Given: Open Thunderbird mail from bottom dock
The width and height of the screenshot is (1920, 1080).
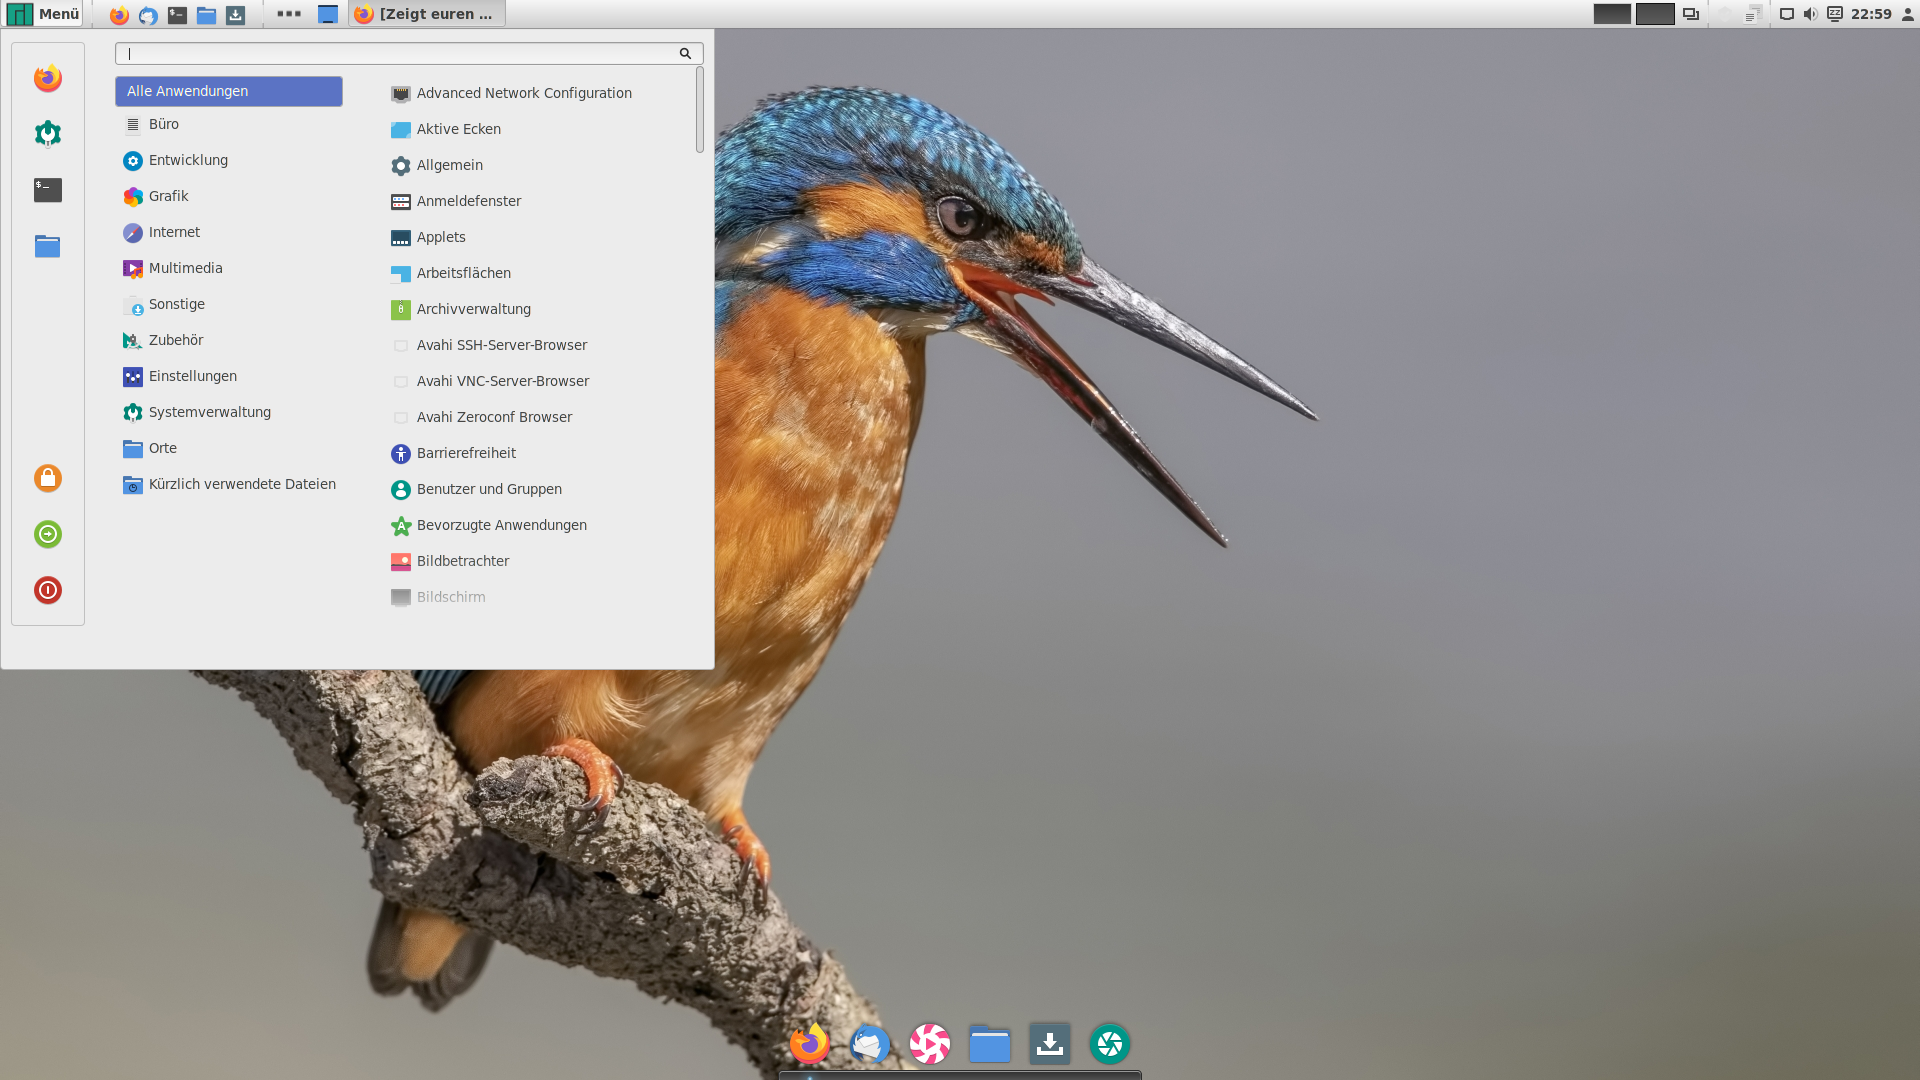Looking at the screenshot, I should [x=869, y=1044].
